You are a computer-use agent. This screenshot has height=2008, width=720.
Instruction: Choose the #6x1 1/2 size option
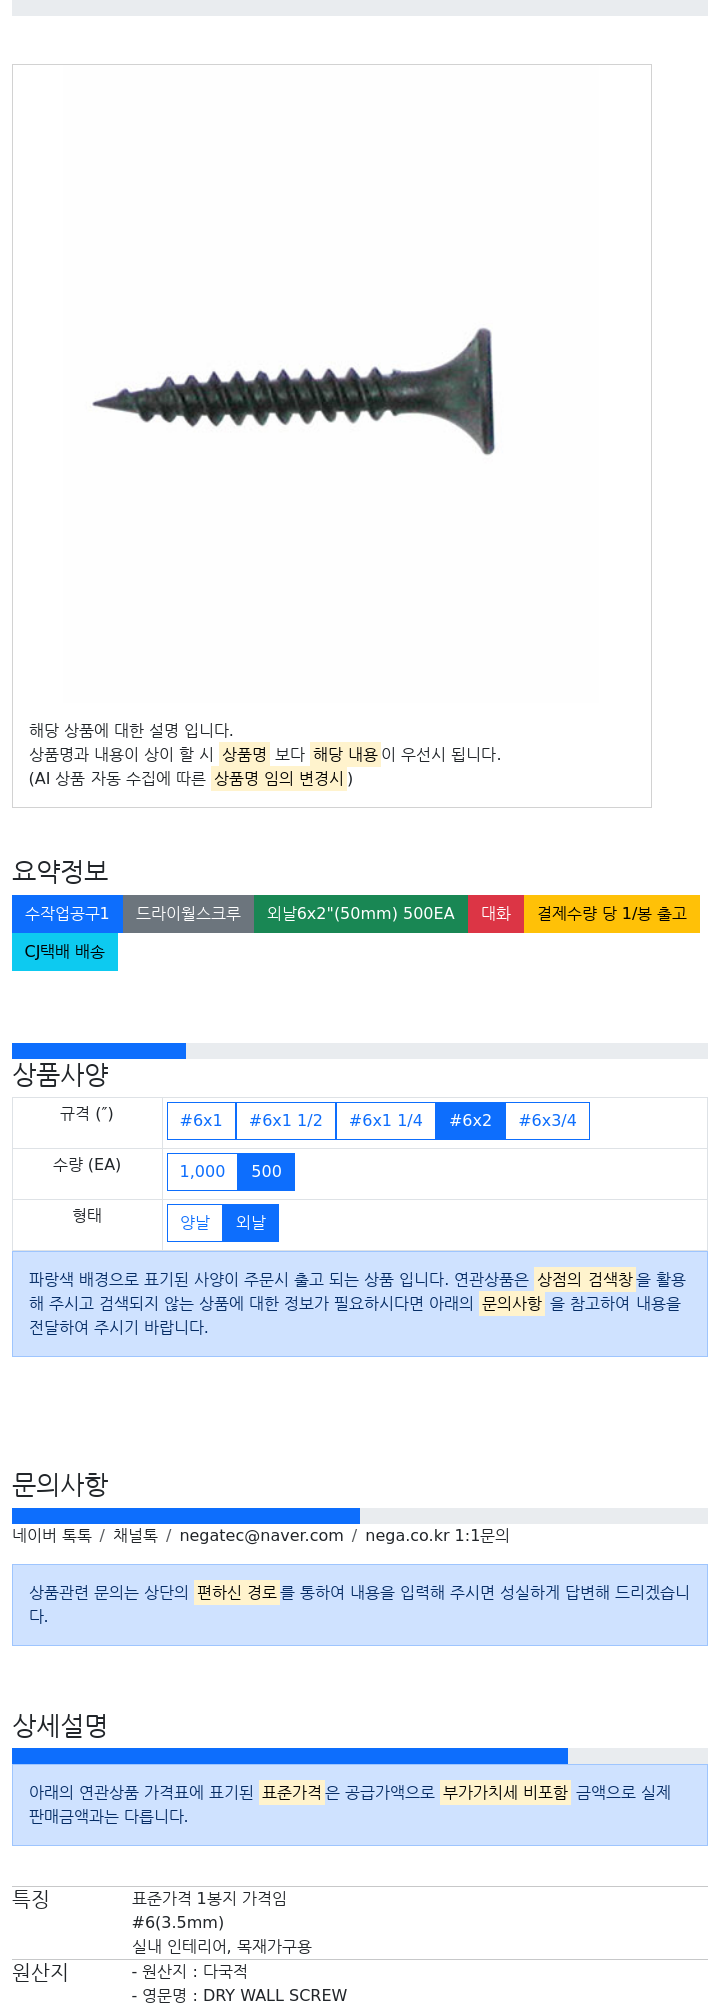point(286,1121)
